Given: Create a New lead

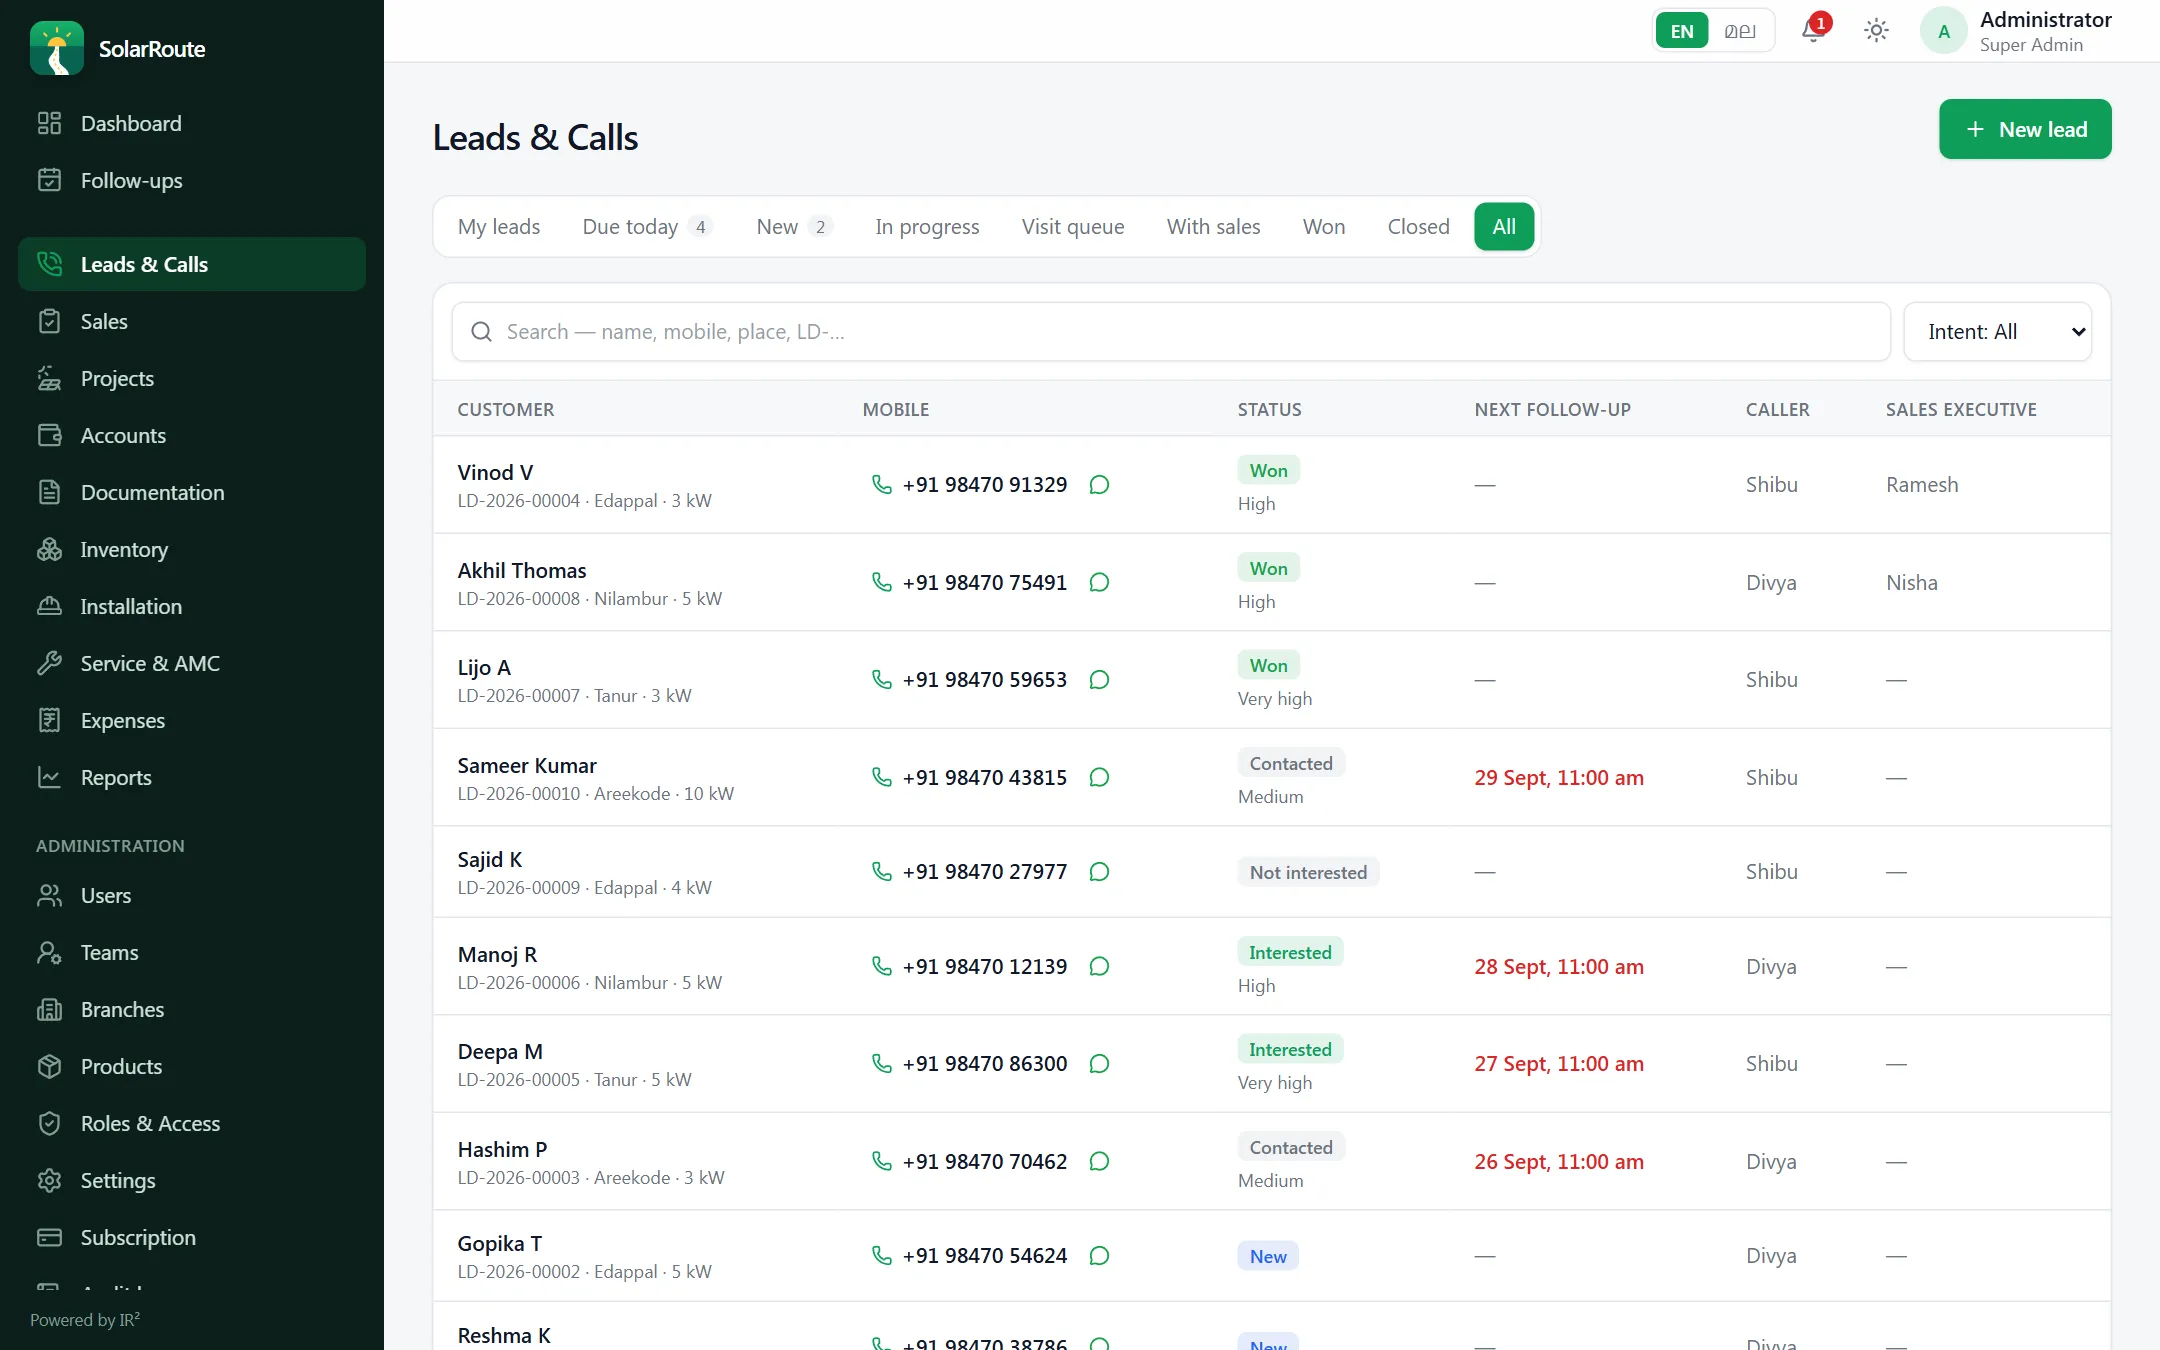Looking at the screenshot, I should (2025, 129).
